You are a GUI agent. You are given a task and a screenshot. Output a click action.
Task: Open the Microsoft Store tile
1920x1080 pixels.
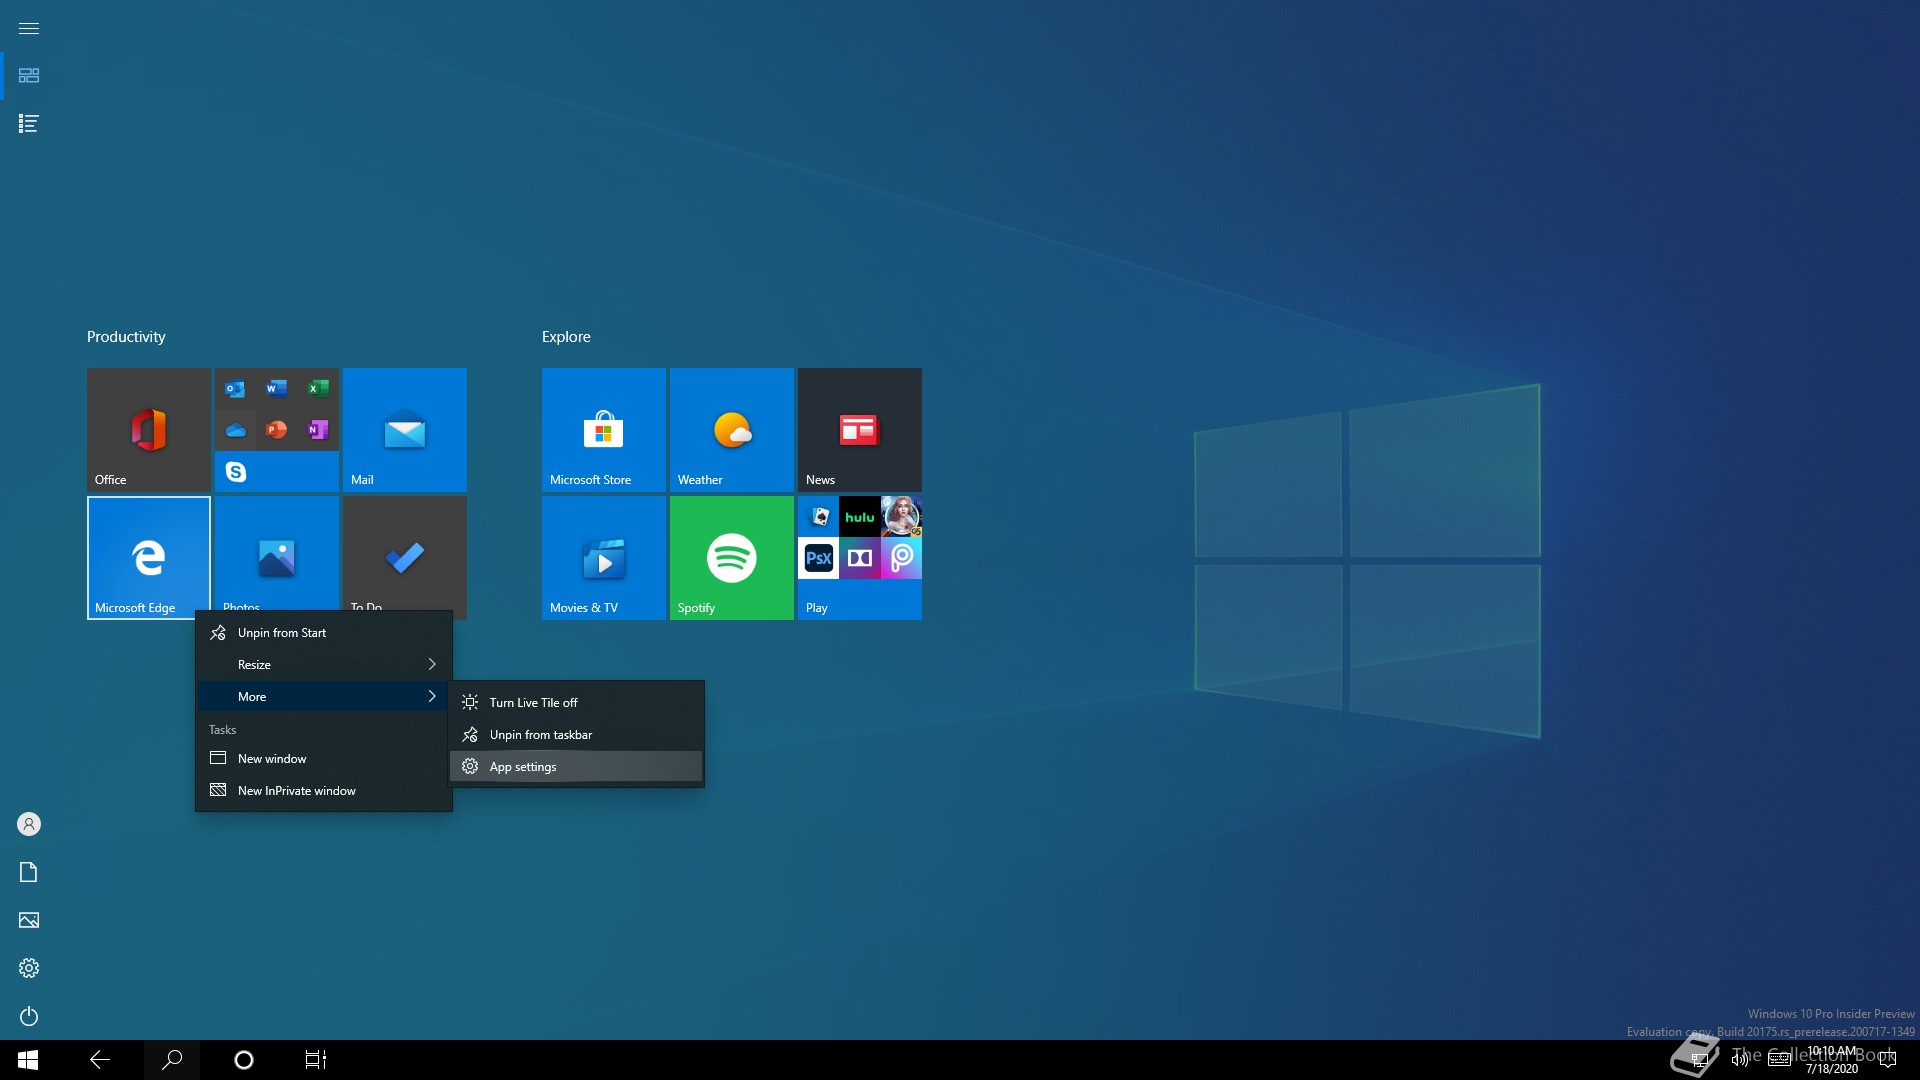coord(603,429)
